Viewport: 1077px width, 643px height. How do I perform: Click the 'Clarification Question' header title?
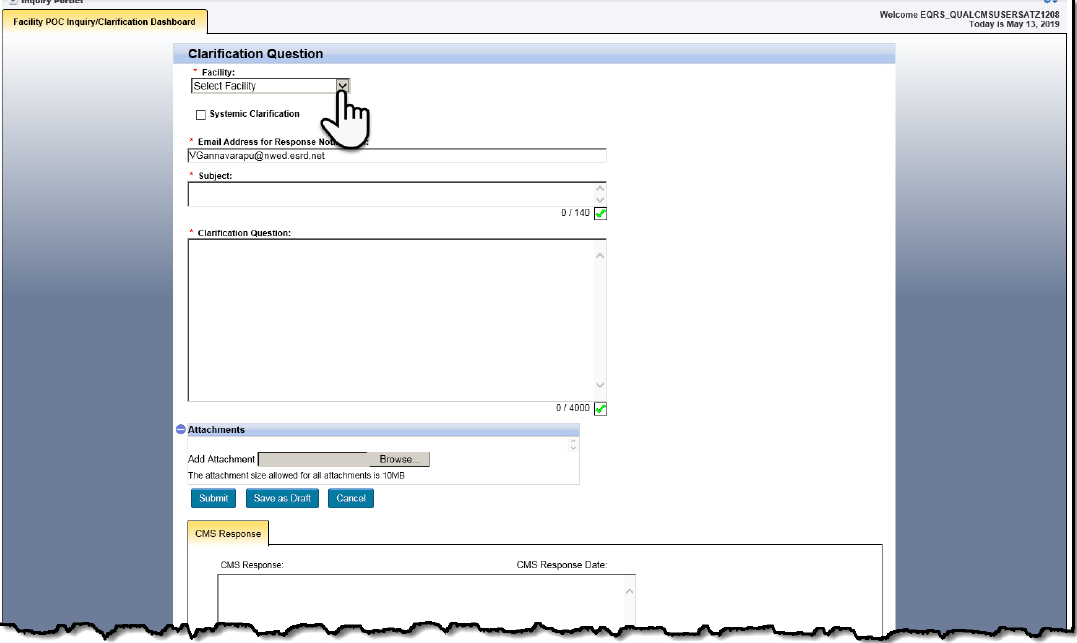[256, 54]
